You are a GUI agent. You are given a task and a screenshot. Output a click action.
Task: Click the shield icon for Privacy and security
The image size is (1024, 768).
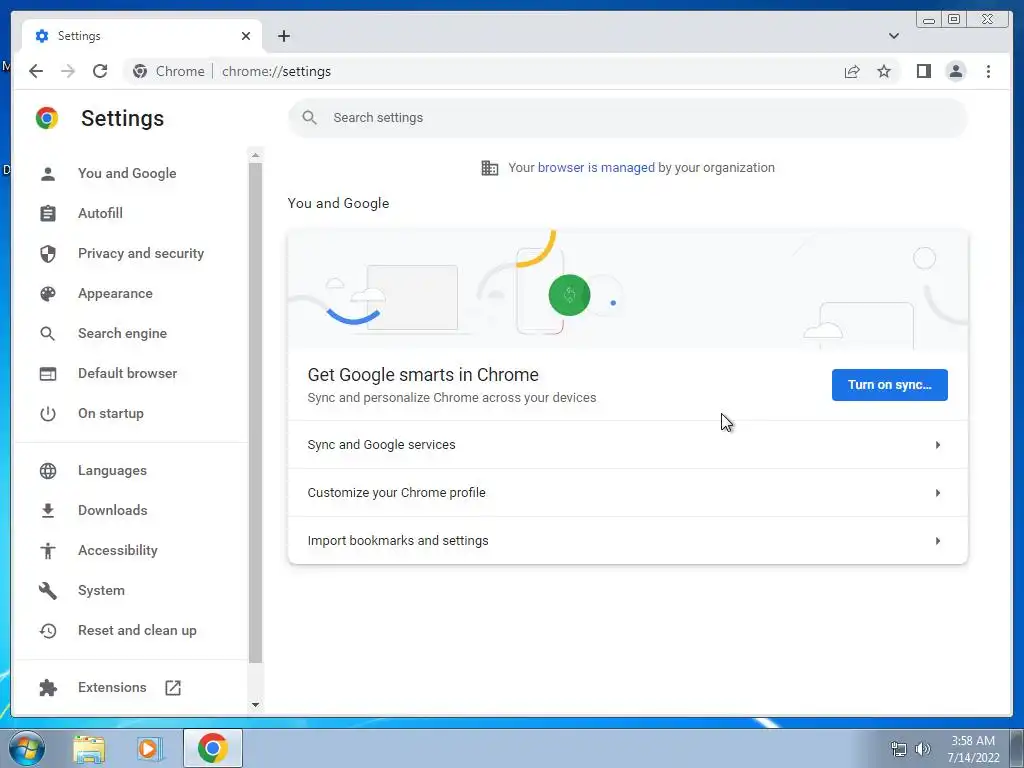[x=48, y=253]
